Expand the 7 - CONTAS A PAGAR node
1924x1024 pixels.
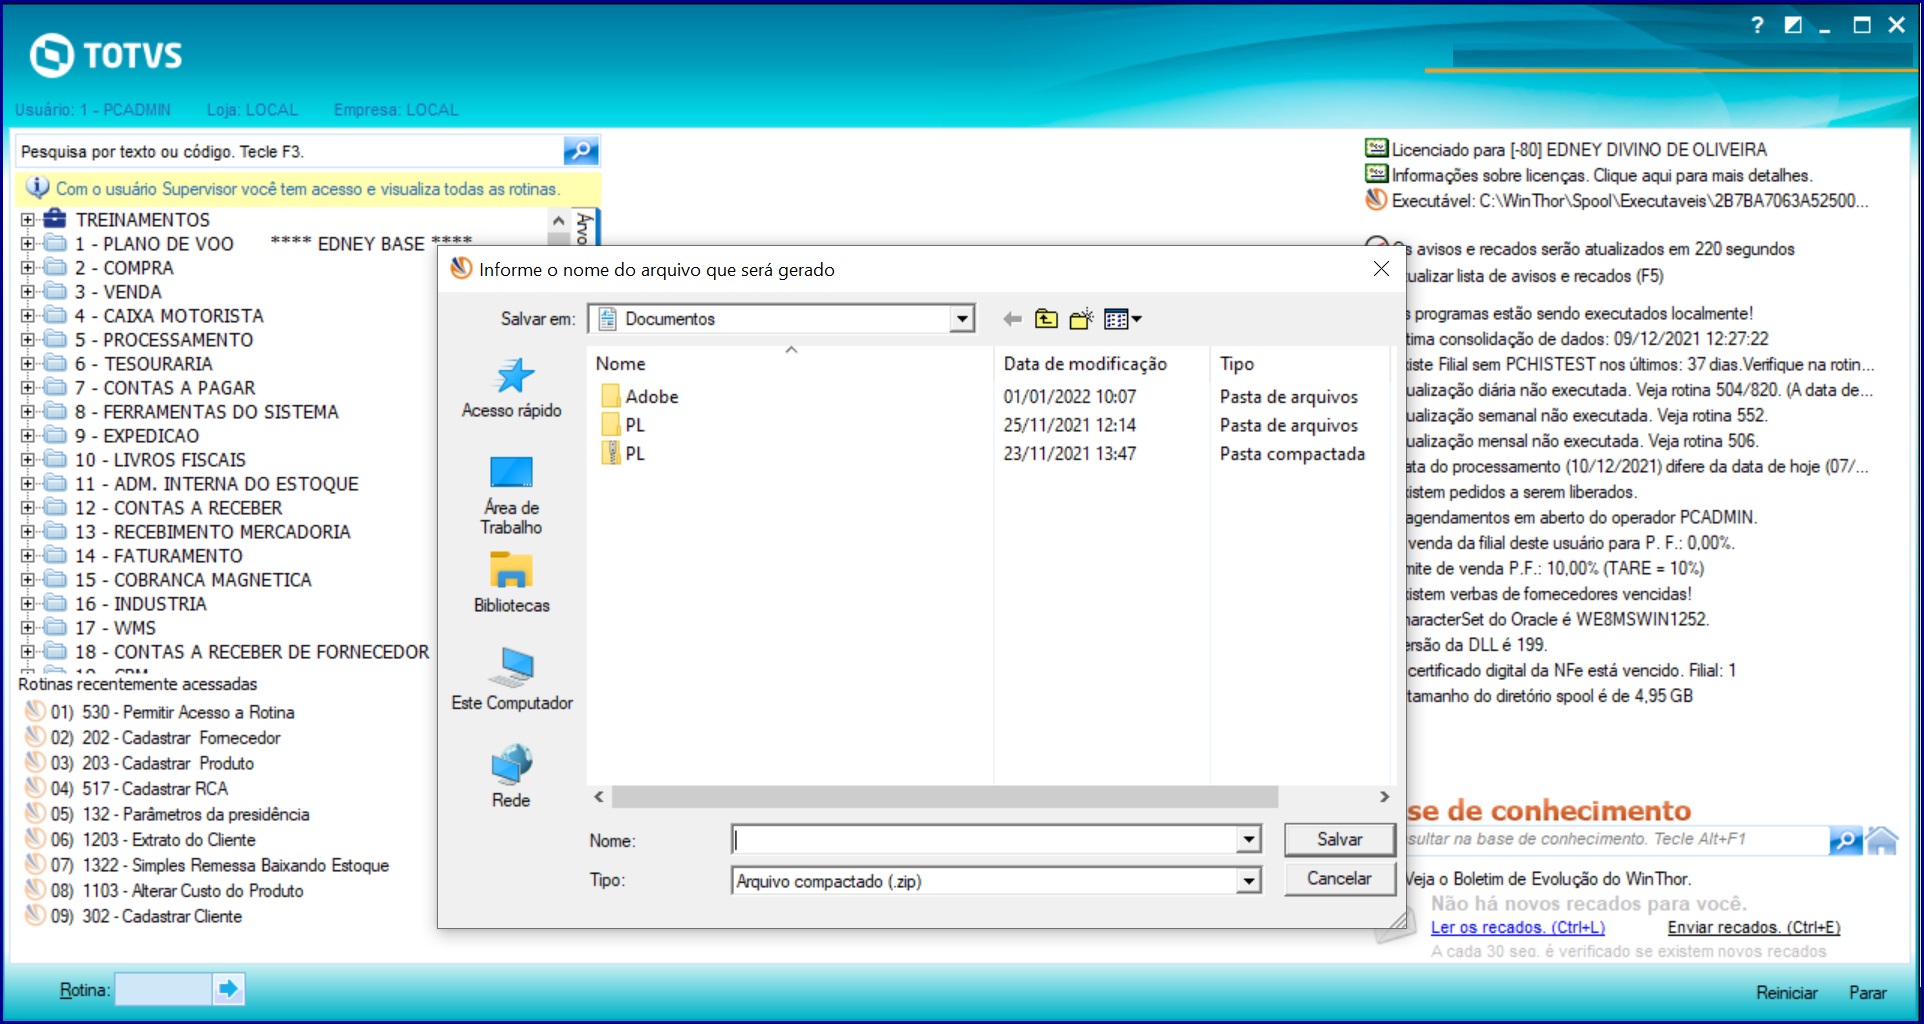click(x=28, y=388)
